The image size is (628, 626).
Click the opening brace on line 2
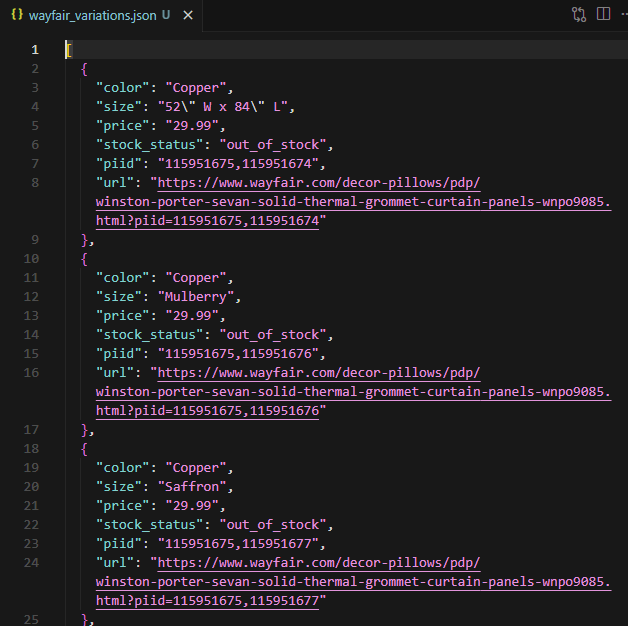pyautogui.click(x=84, y=69)
